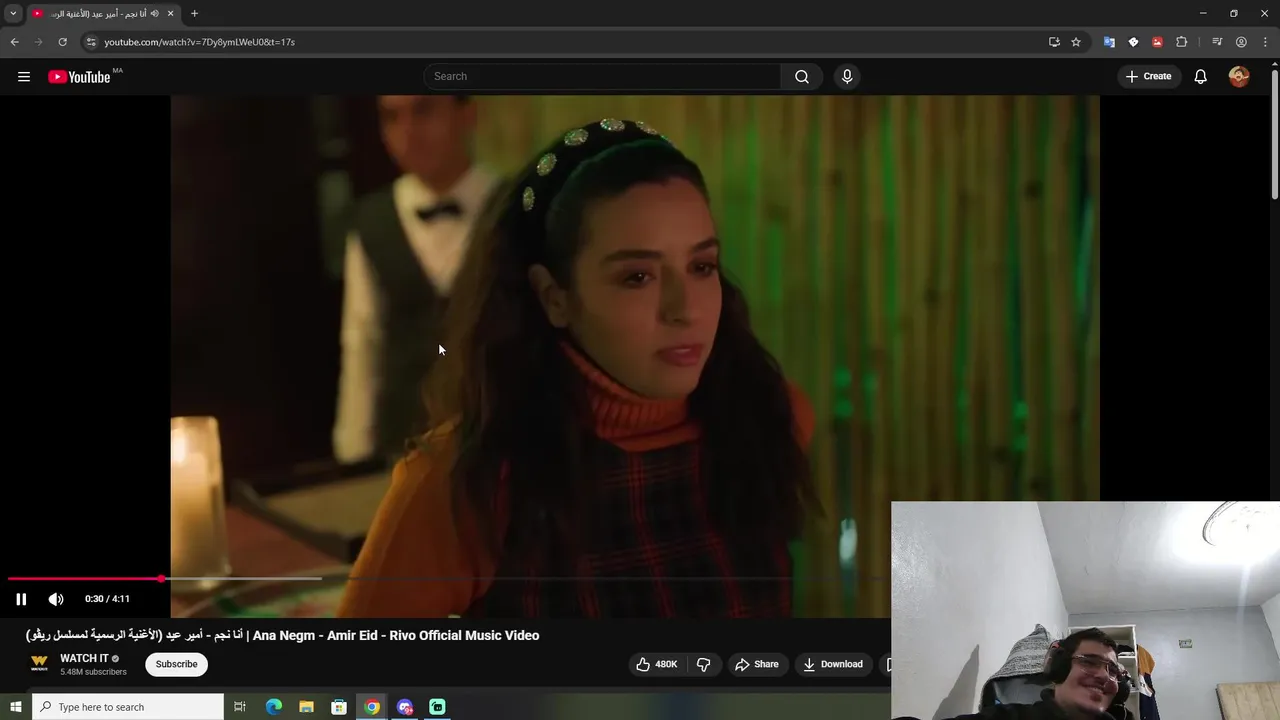Go back in browser history
The width and height of the screenshot is (1280, 720).
coord(14,42)
